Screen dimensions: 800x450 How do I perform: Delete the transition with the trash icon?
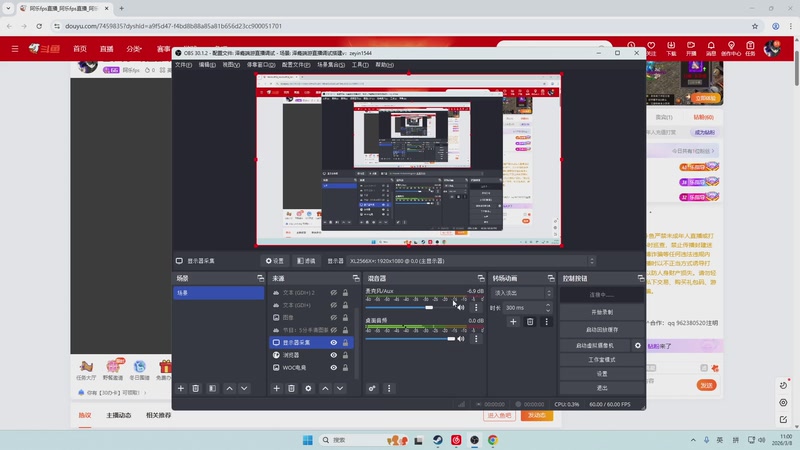click(530, 321)
